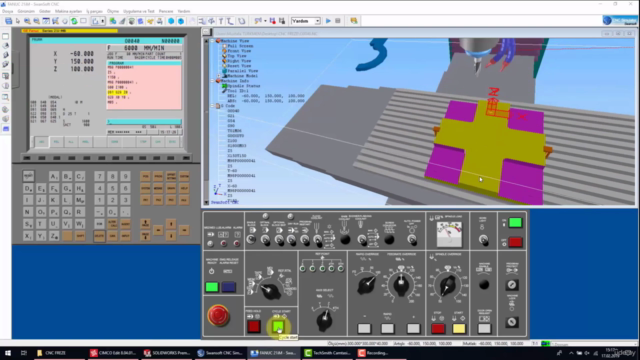
Task: Click the orange icon at toolbar far right
Action: click(x=353, y=21)
